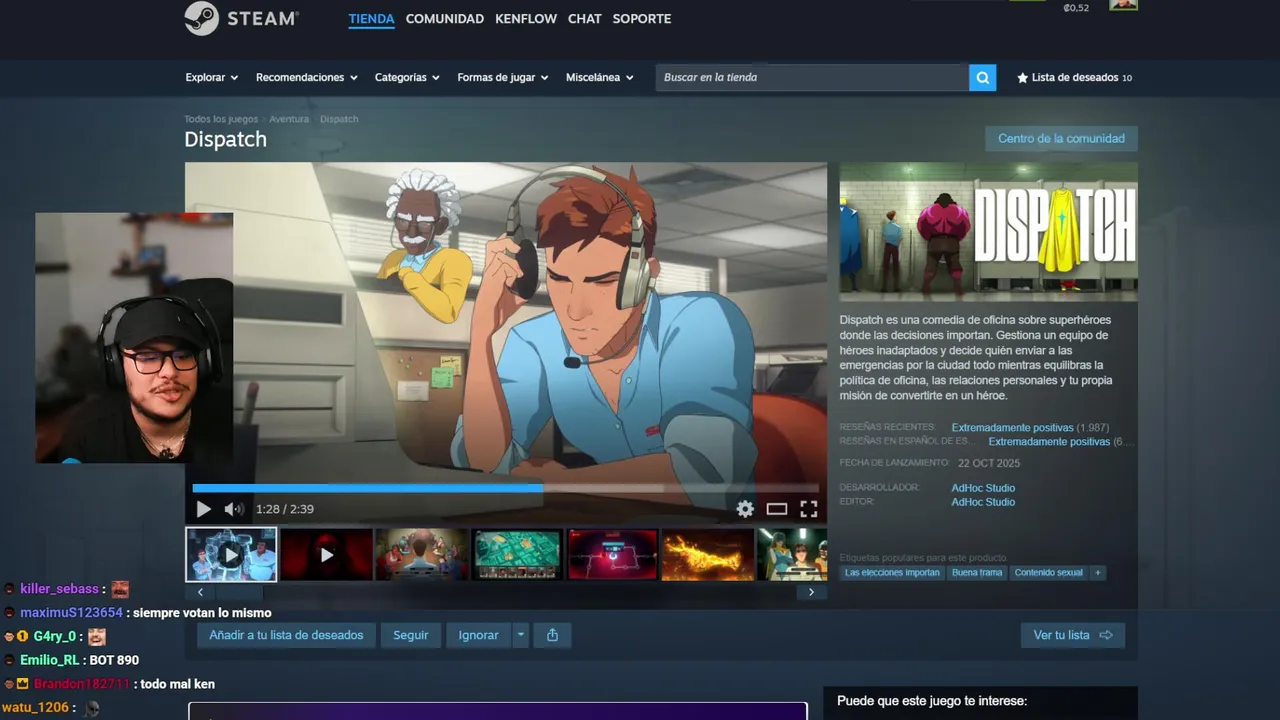Select the Contenido sexual tag
The width and height of the screenshot is (1280, 720).
(x=1049, y=573)
